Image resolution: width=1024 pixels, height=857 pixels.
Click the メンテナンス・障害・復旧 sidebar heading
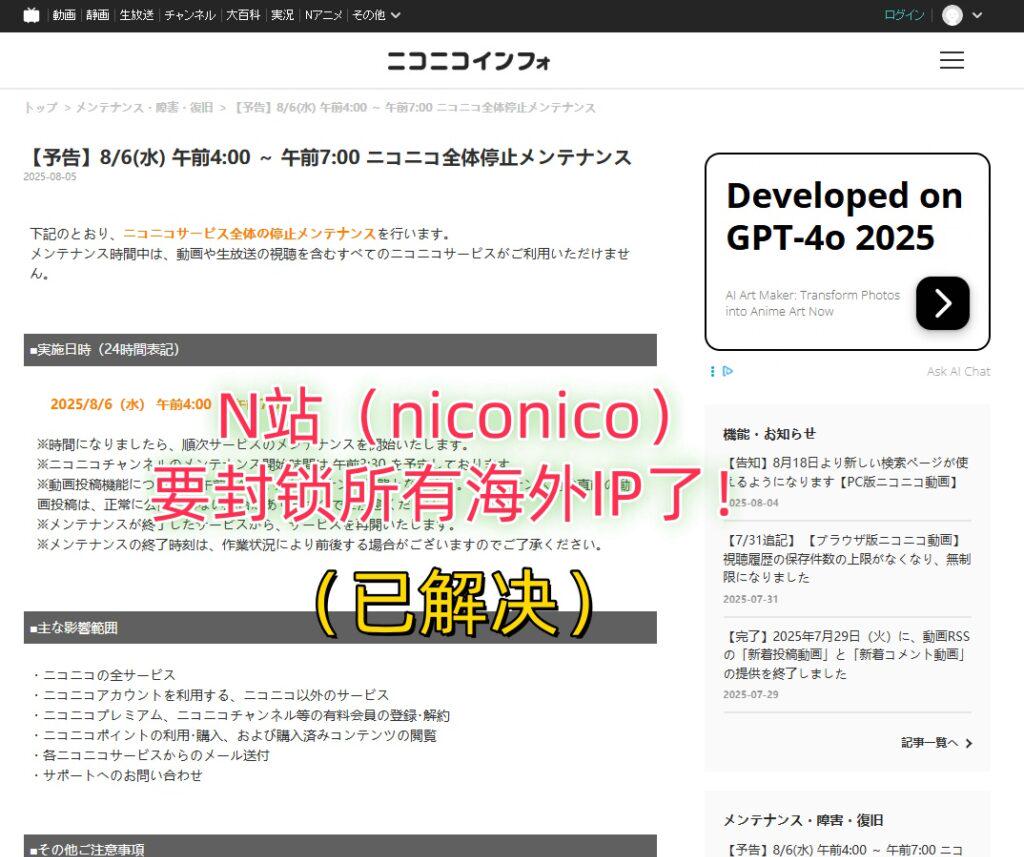[803, 820]
